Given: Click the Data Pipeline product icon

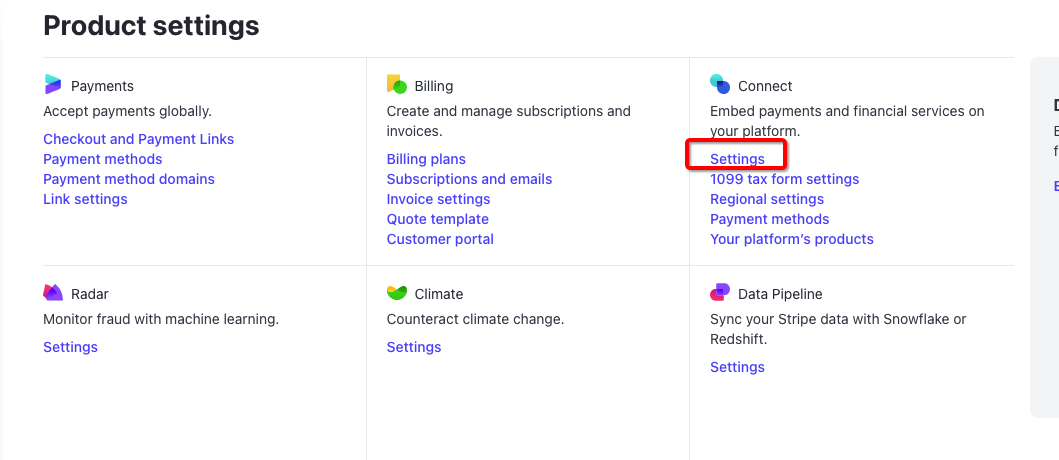Looking at the screenshot, I should pyautogui.click(x=720, y=293).
